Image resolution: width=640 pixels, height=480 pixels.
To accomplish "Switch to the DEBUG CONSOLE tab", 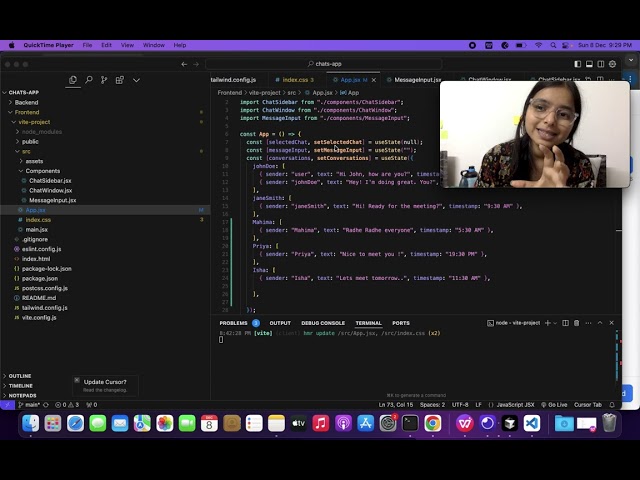I will pyautogui.click(x=323, y=323).
